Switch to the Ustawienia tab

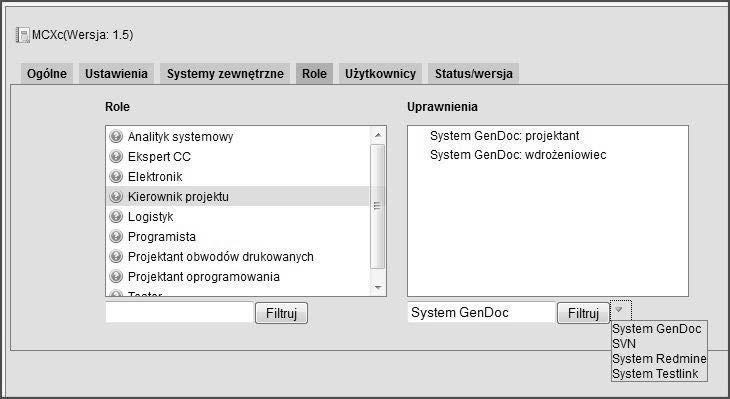(116, 74)
